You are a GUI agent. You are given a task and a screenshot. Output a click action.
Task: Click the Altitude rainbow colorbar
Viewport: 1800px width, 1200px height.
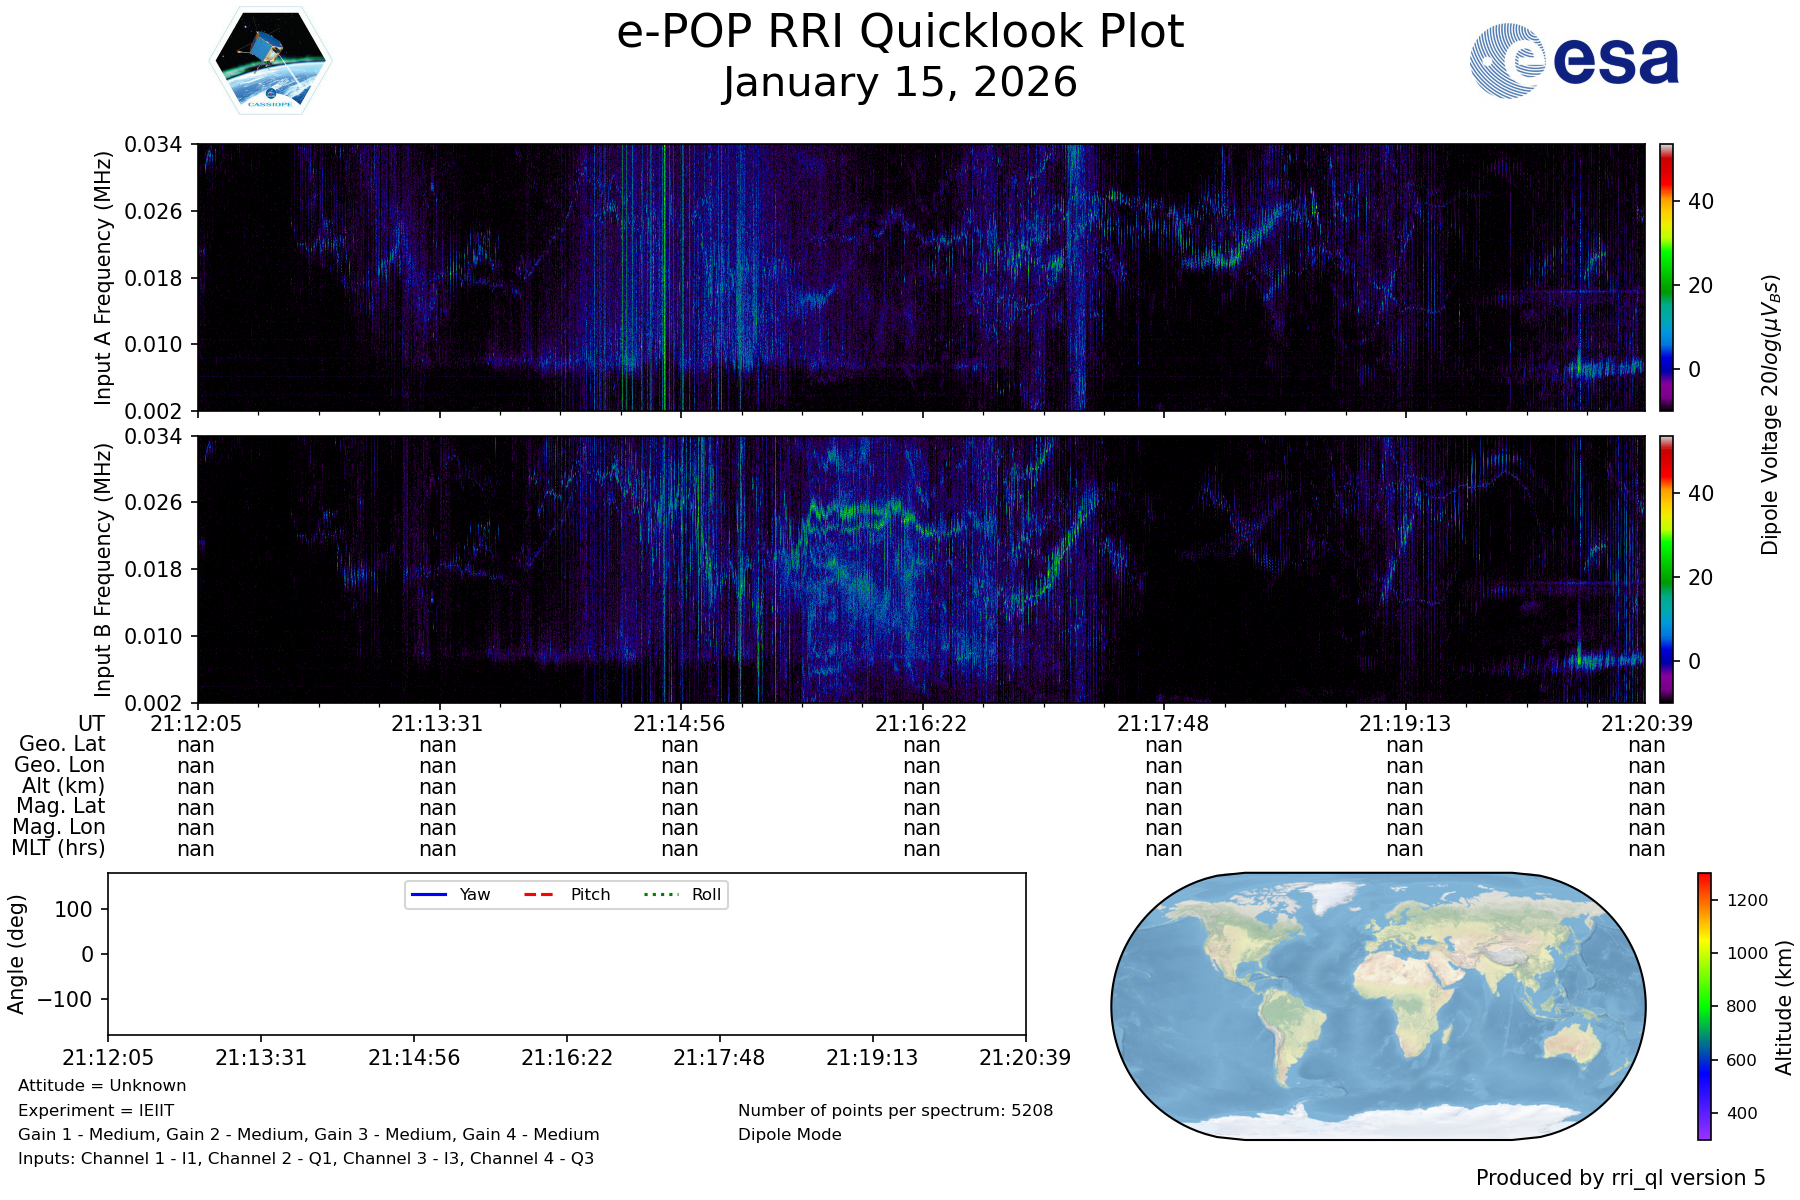pyautogui.click(x=1704, y=1006)
